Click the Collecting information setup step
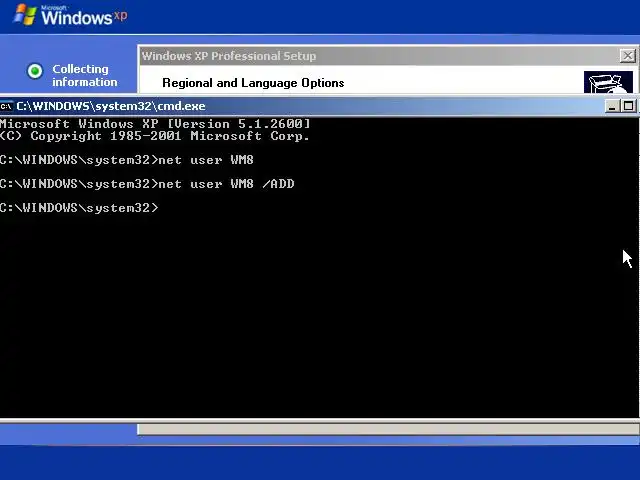The height and width of the screenshot is (480, 640). pyautogui.click(x=85, y=76)
